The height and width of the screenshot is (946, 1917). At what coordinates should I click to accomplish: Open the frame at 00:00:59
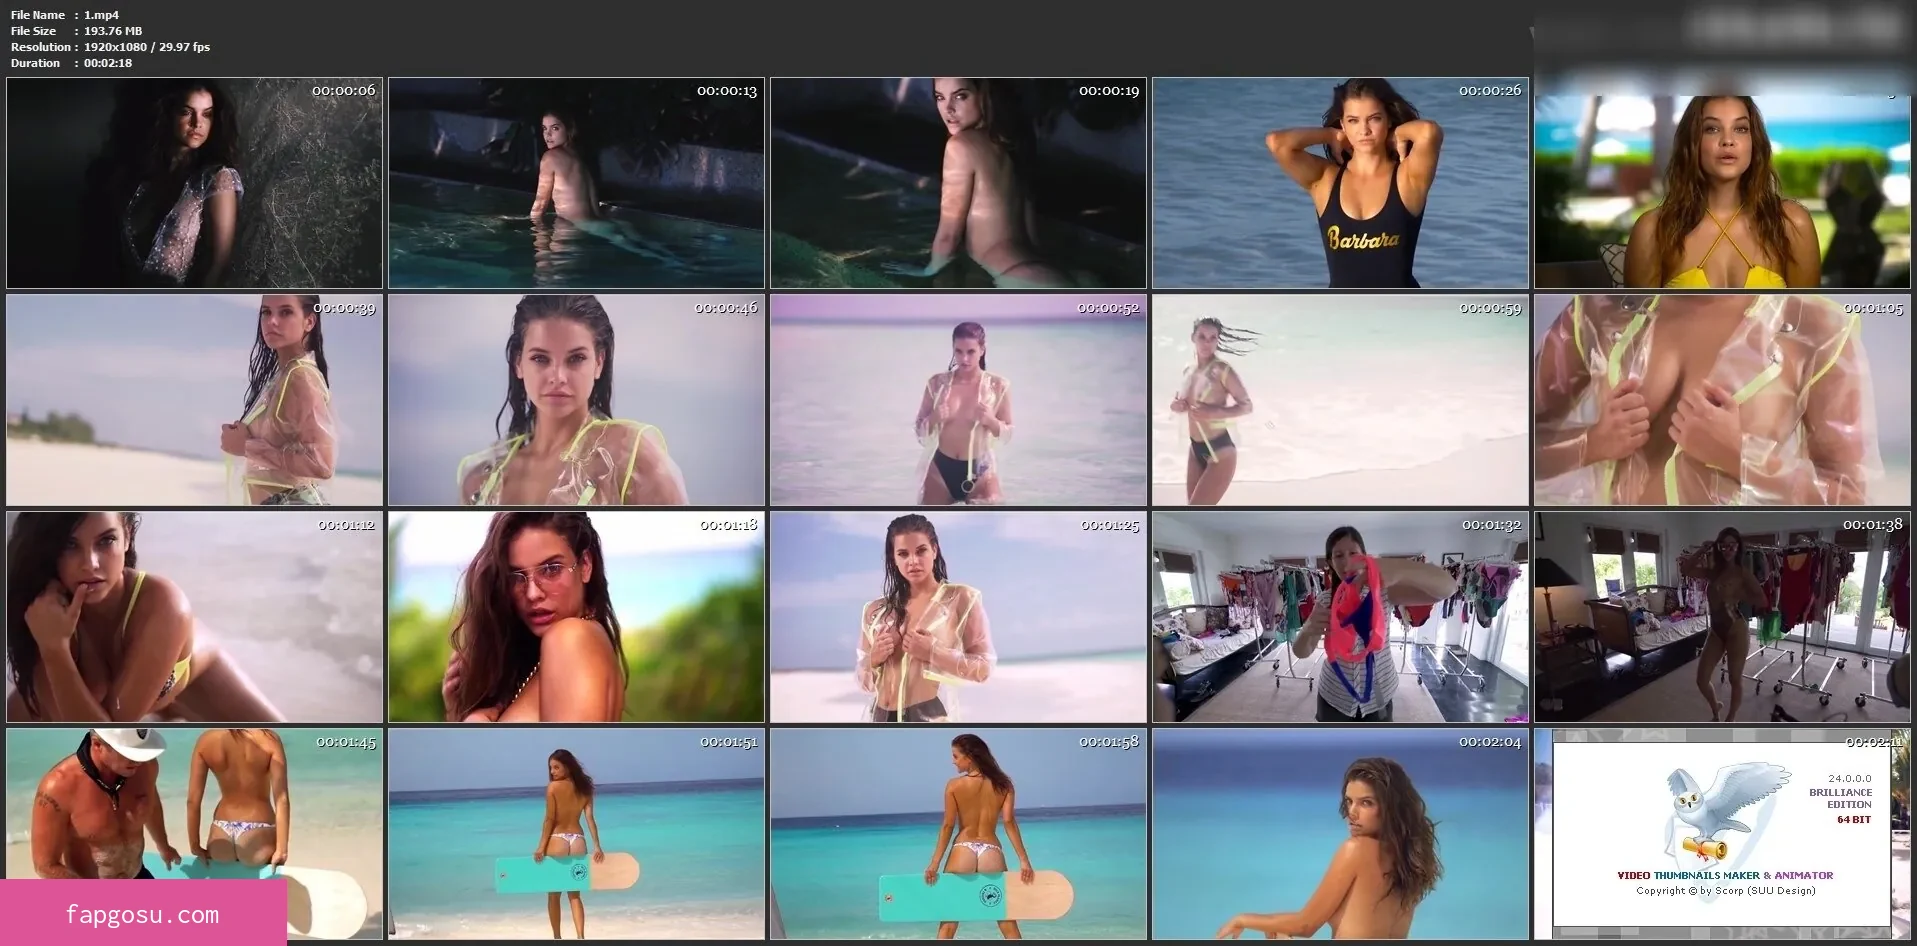point(1340,400)
